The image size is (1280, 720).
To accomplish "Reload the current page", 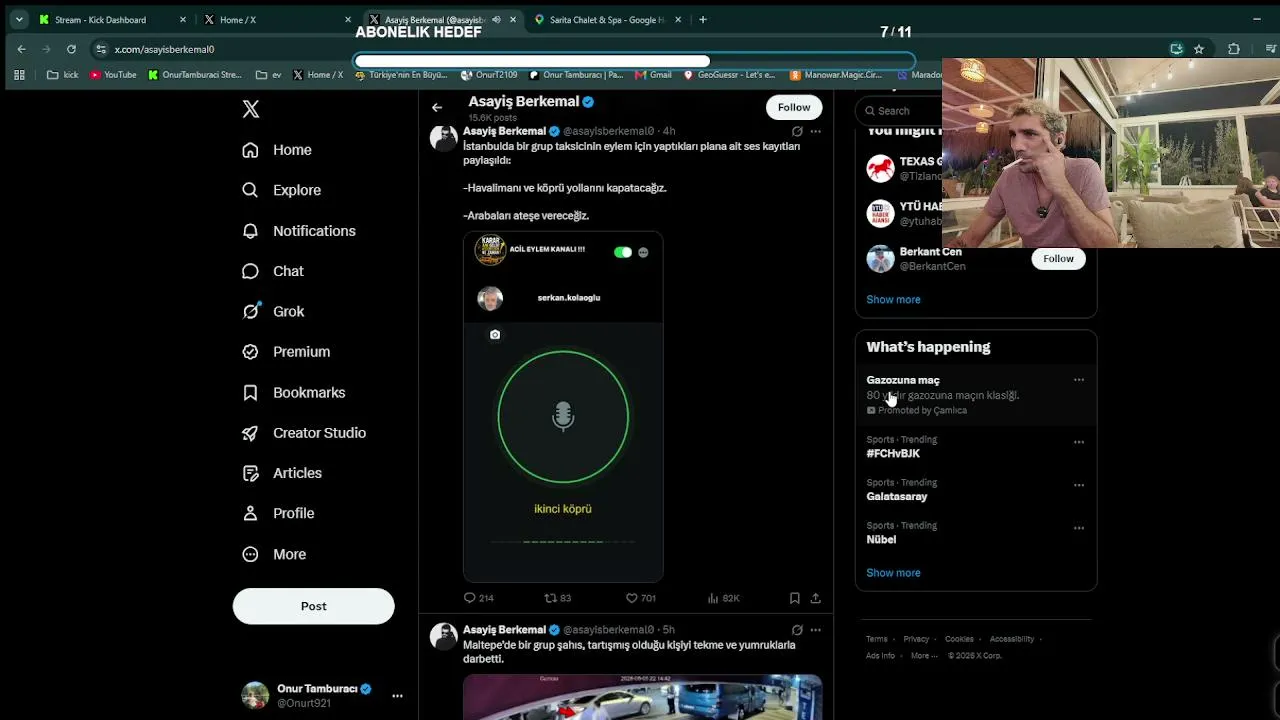I will coord(71,49).
